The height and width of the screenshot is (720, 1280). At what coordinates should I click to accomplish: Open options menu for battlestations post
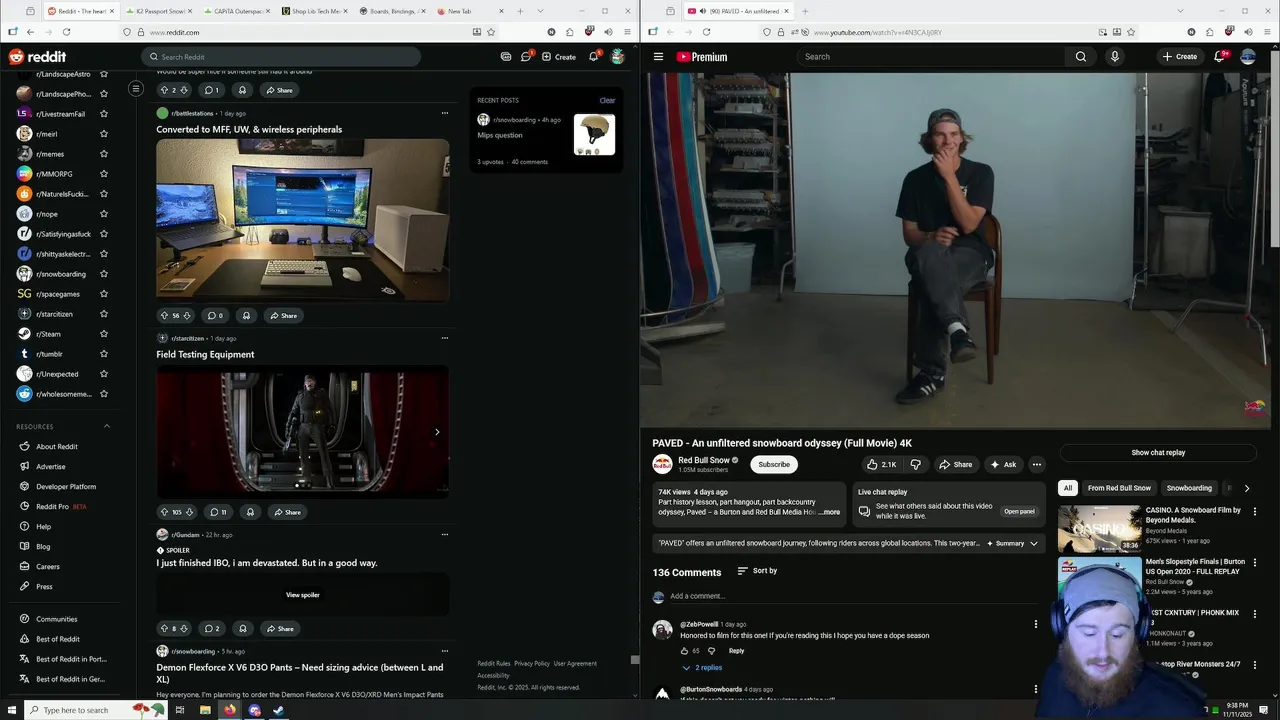point(445,113)
